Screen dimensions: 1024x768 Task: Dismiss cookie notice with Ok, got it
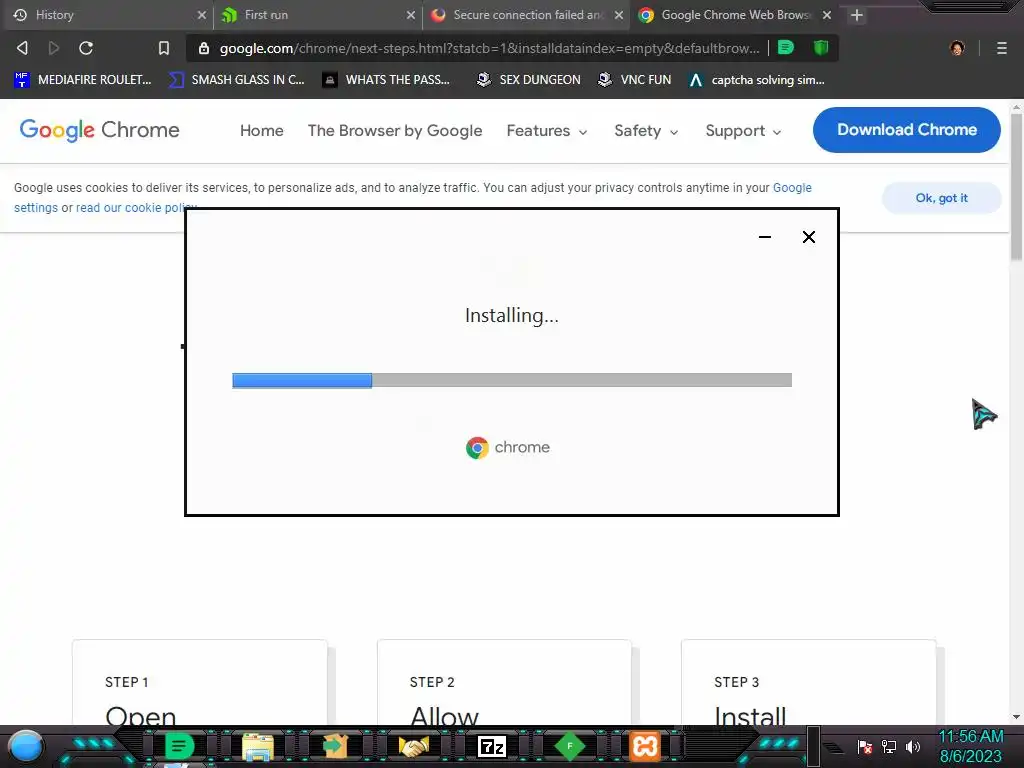pos(941,198)
